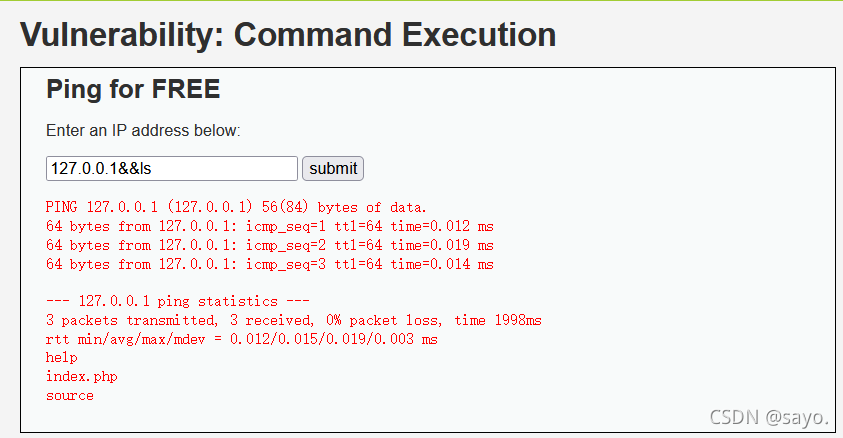Click the 'PING 127.0.0.1 (127.0.0.1) 56(84)' output line

tap(236, 207)
